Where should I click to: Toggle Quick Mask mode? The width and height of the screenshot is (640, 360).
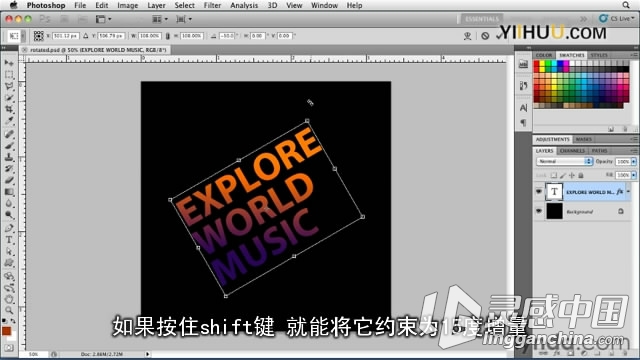pyautogui.click(x=9, y=348)
